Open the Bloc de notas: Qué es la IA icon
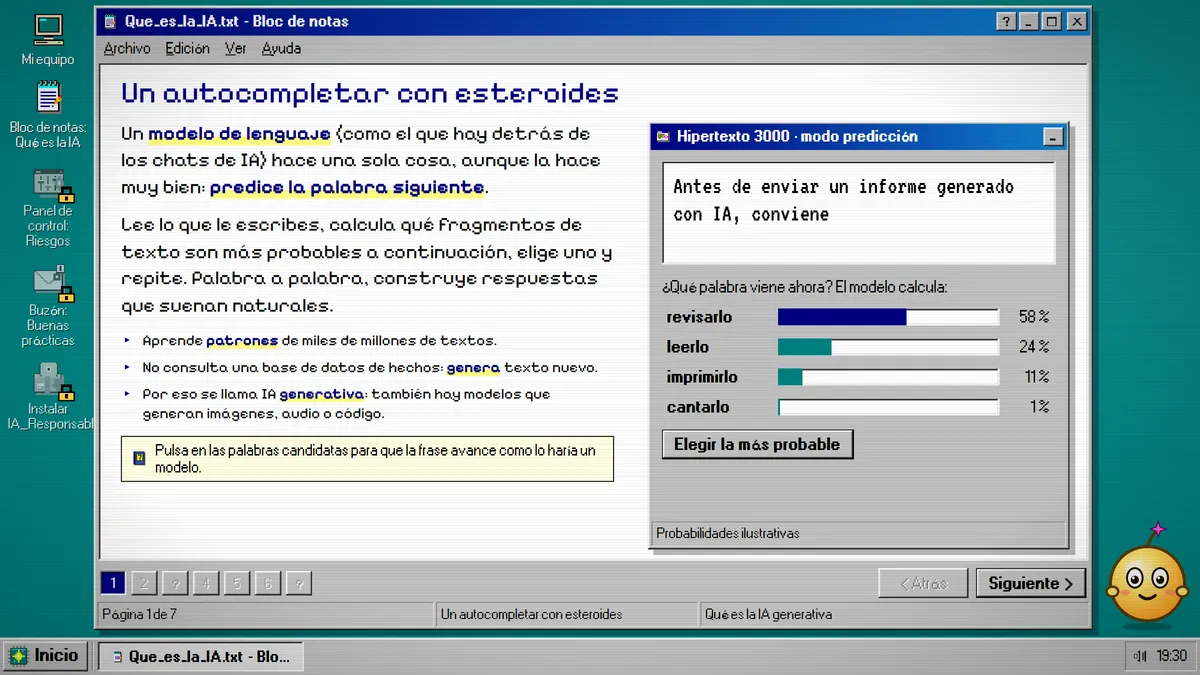 (x=48, y=115)
